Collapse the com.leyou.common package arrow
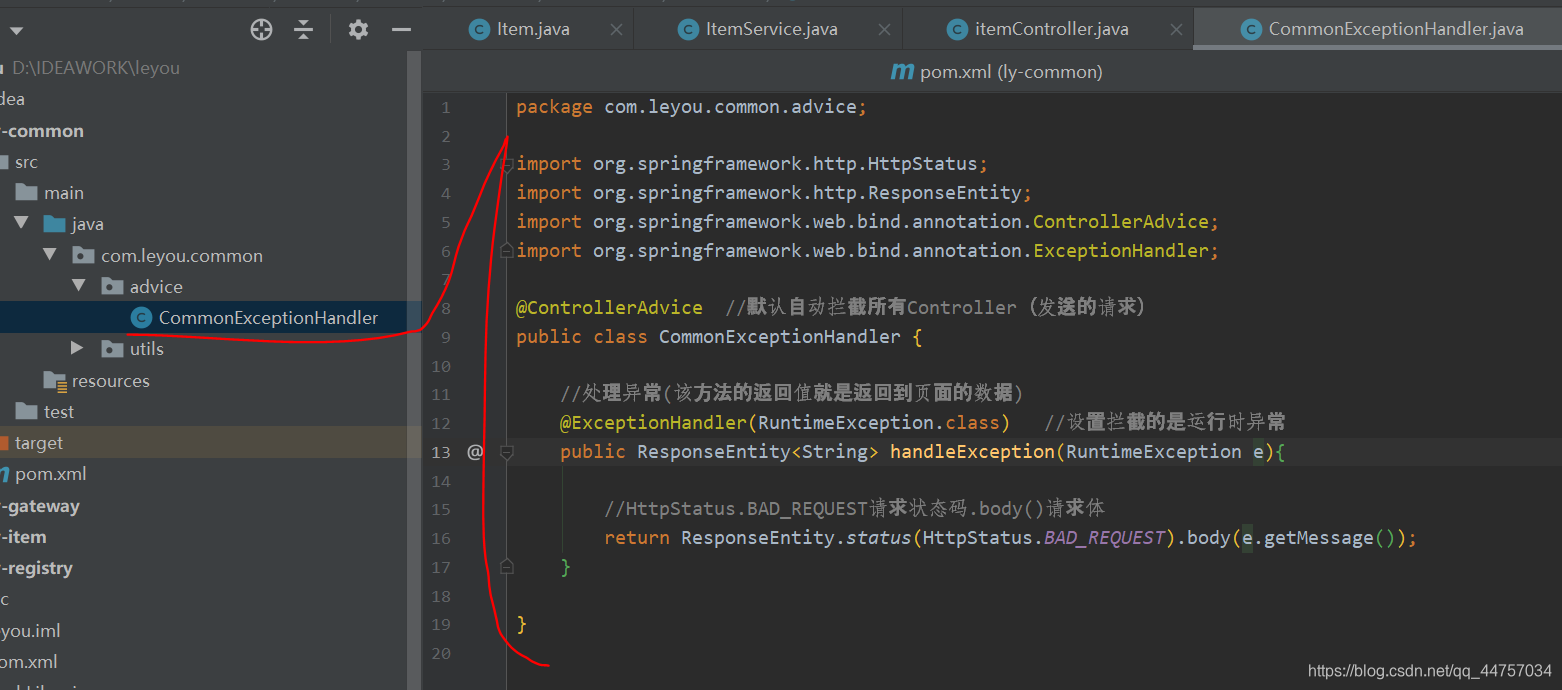The height and width of the screenshot is (690, 1562). click(50, 255)
